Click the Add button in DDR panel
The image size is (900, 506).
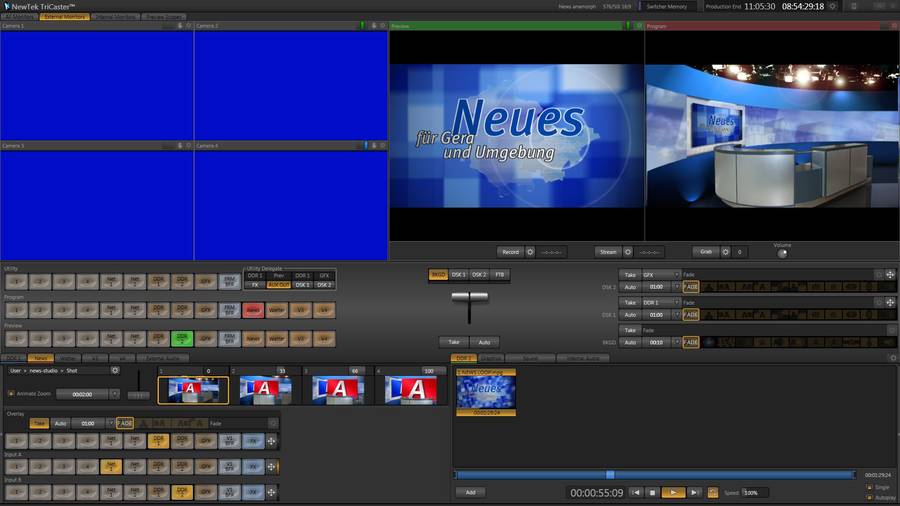470,492
